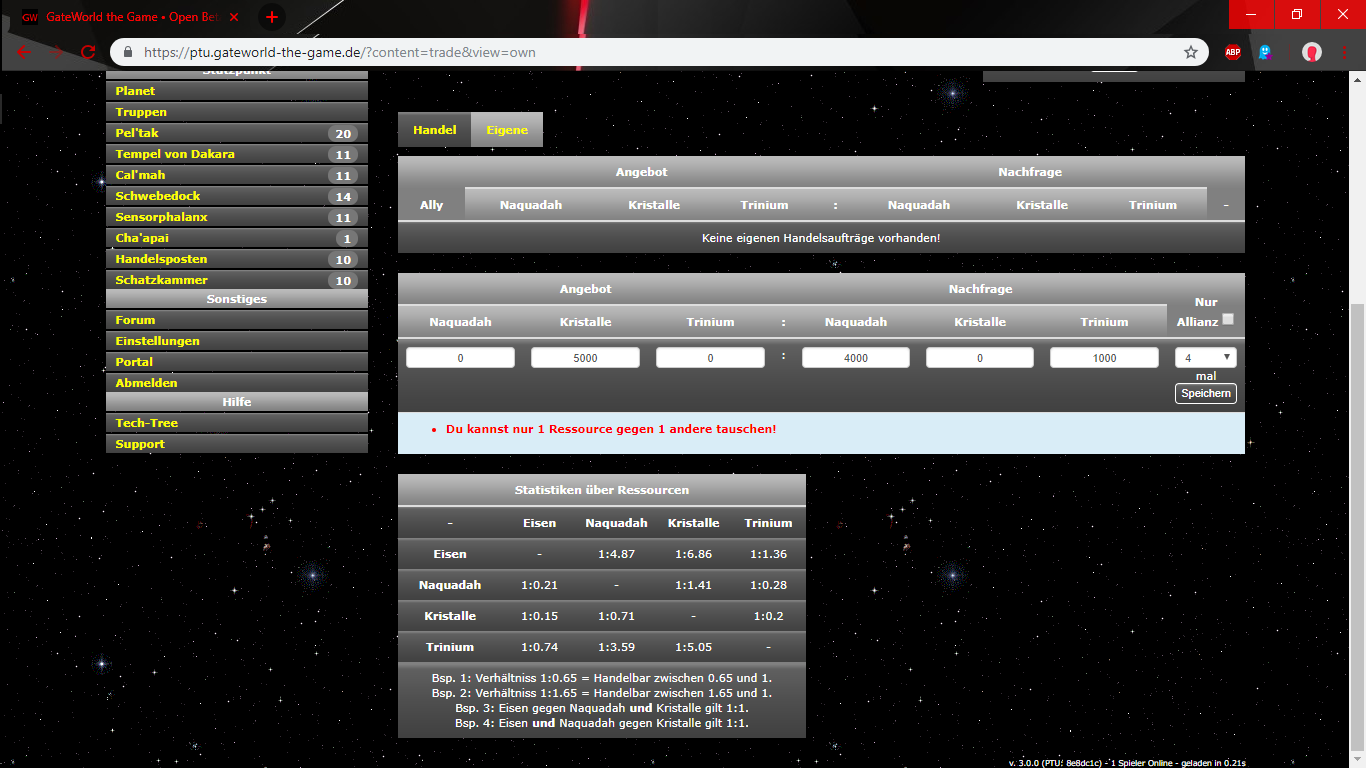View site info via the padlock icon
This screenshot has width=1366, height=768.
point(128,52)
